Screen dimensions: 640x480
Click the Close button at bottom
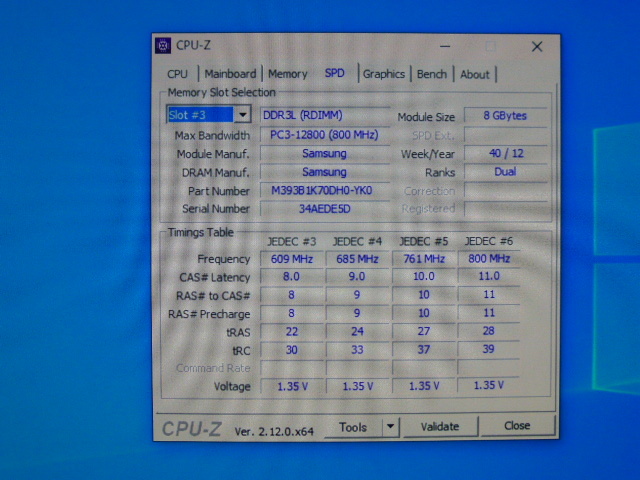click(517, 426)
